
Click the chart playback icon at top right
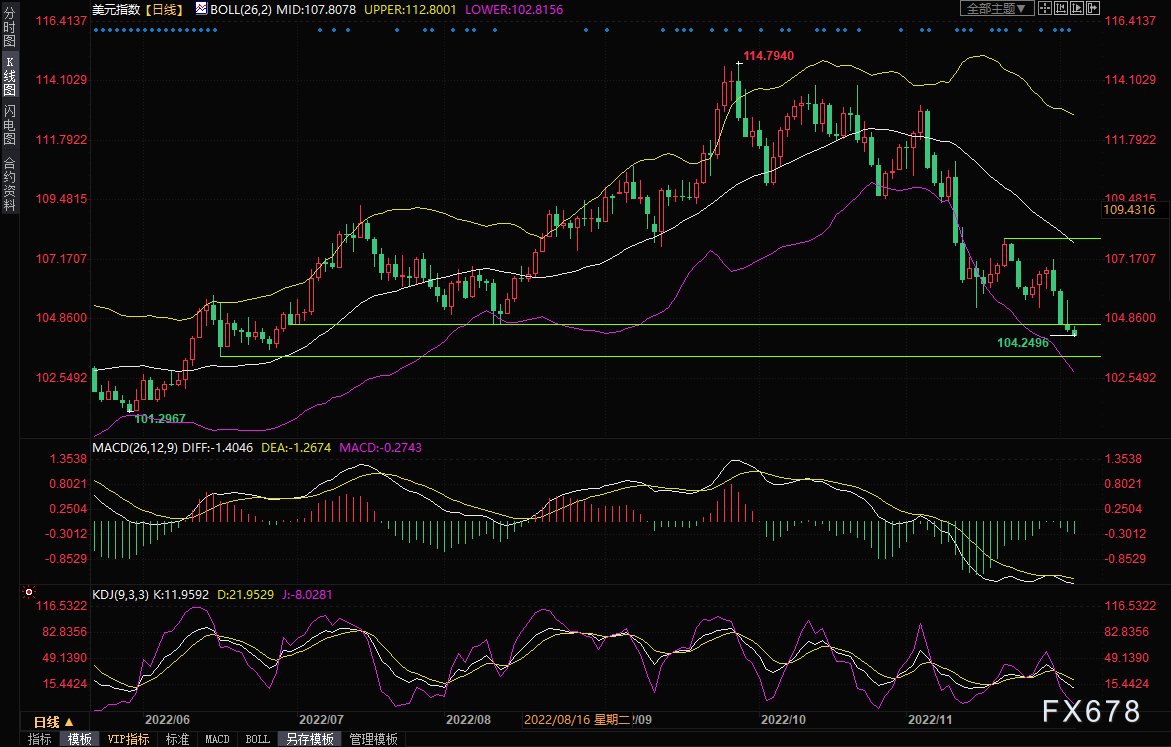click(x=1077, y=8)
